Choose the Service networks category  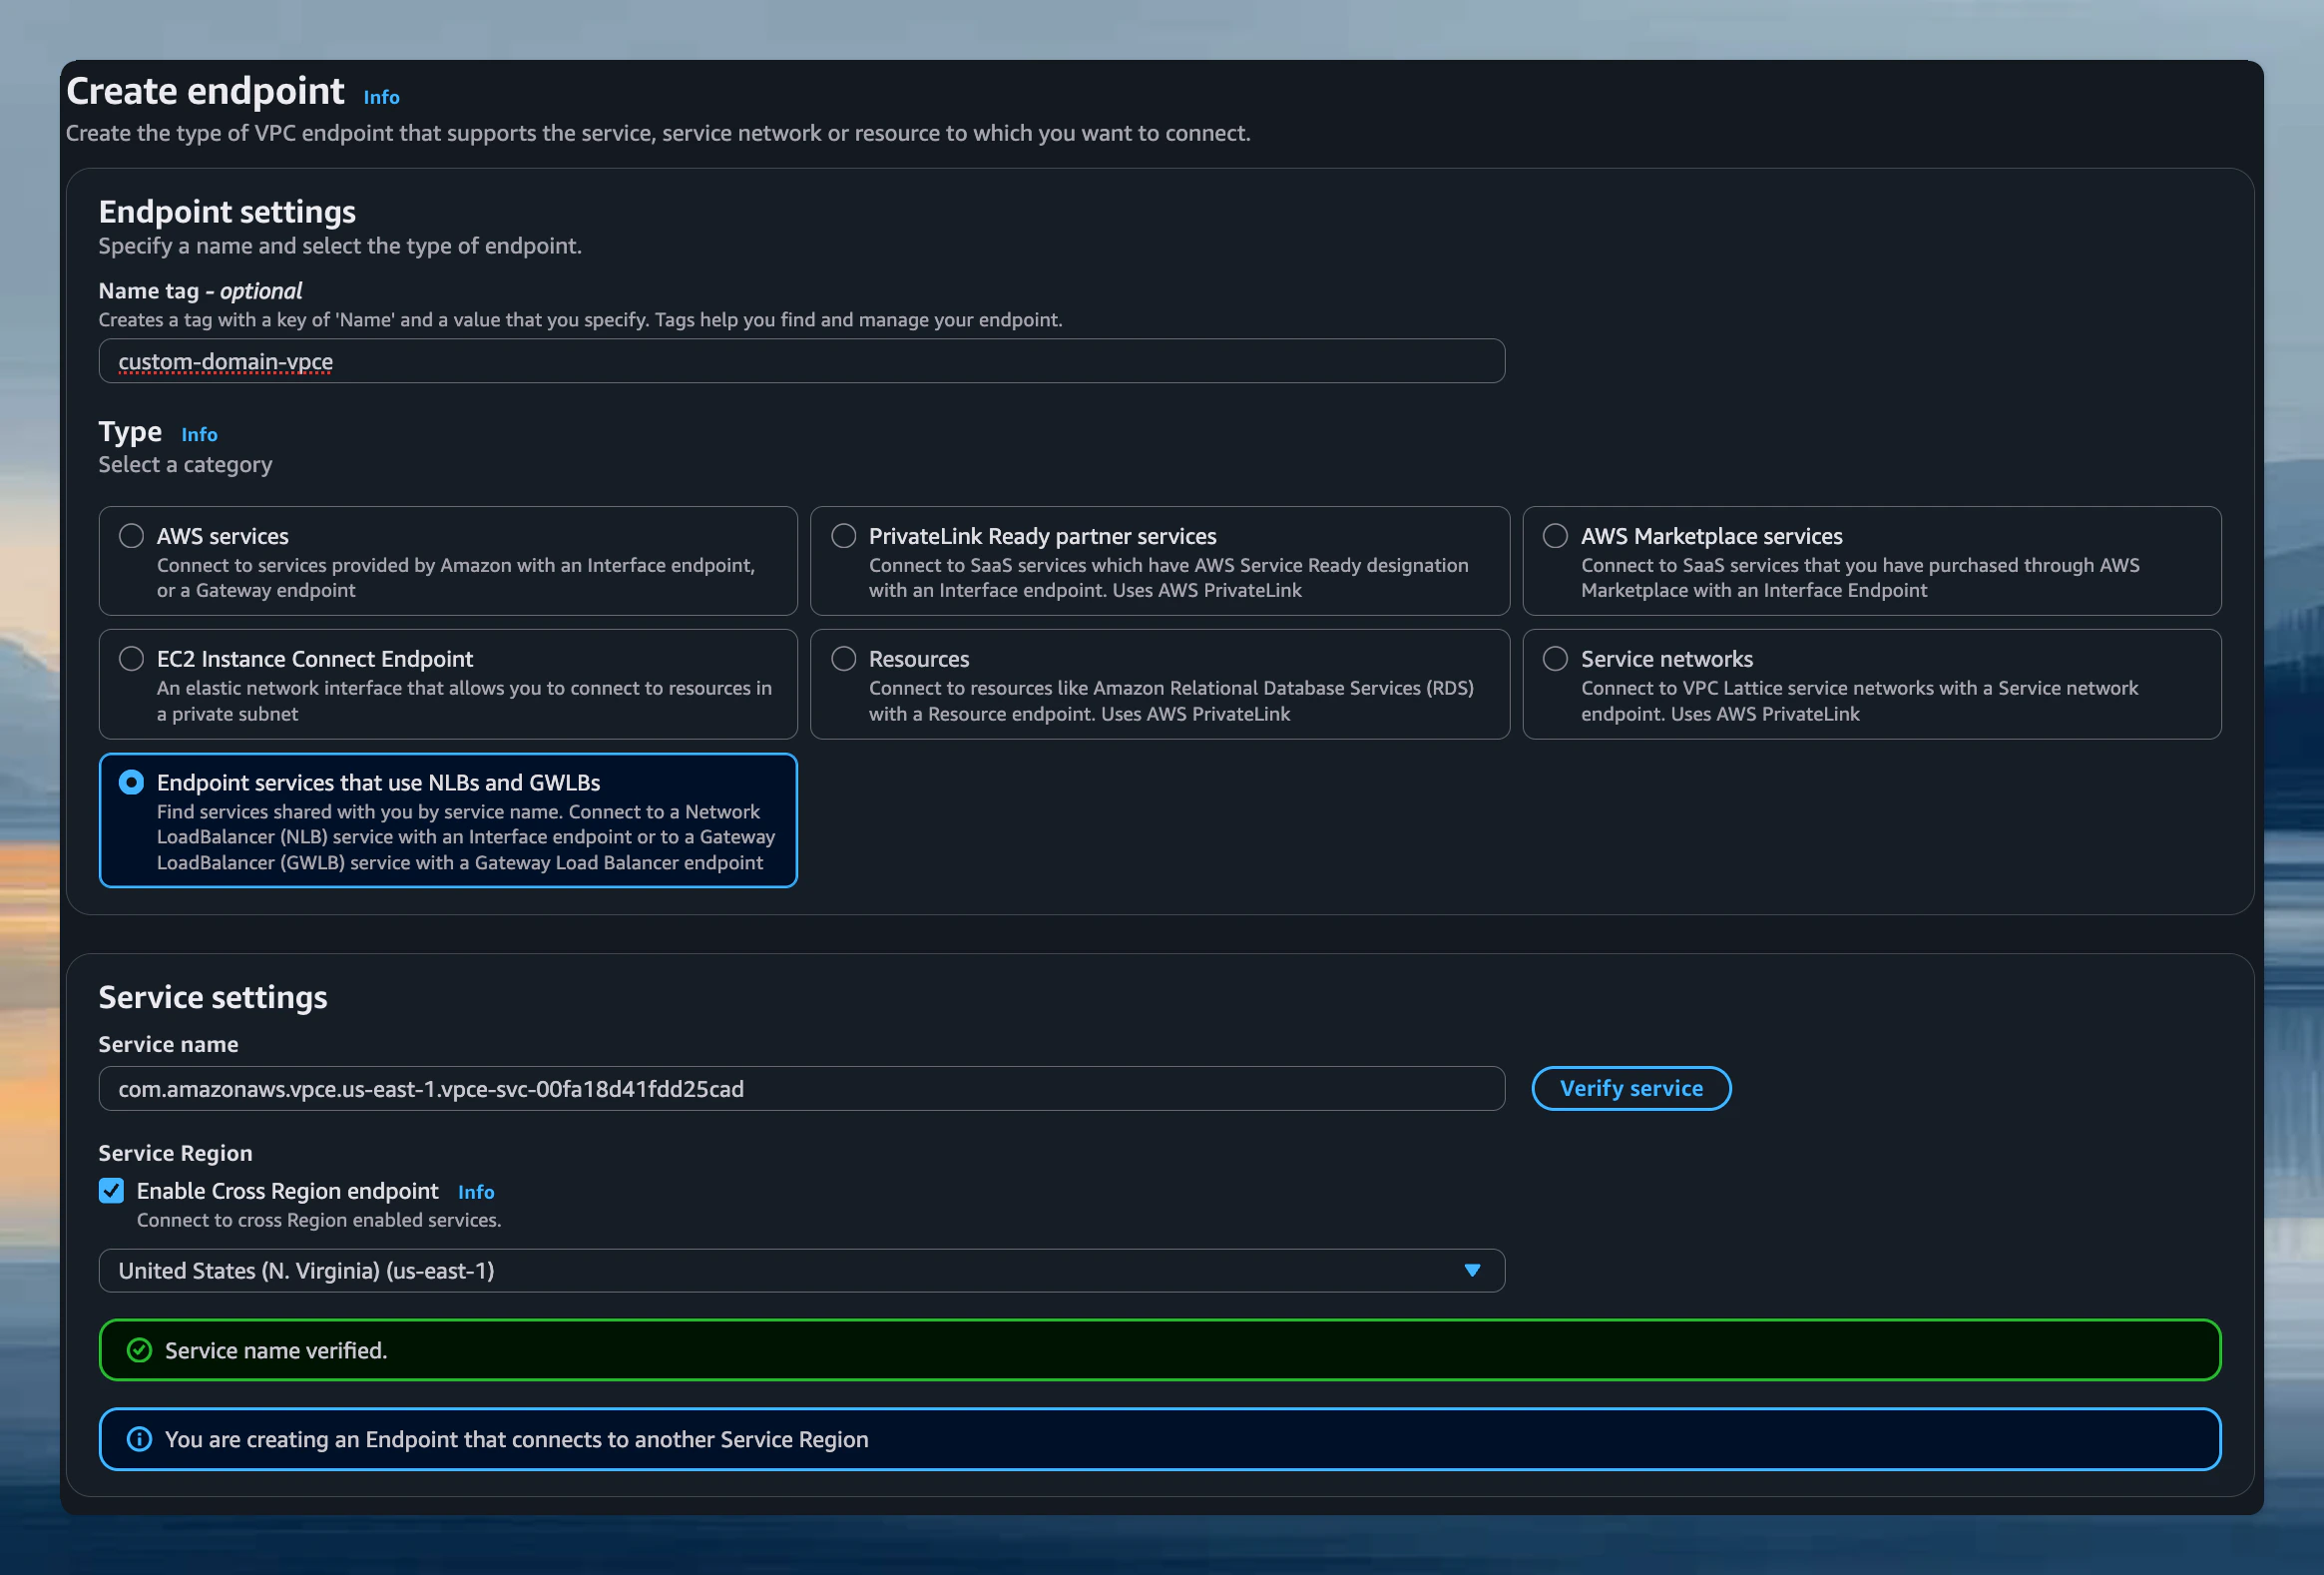(1555, 658)
